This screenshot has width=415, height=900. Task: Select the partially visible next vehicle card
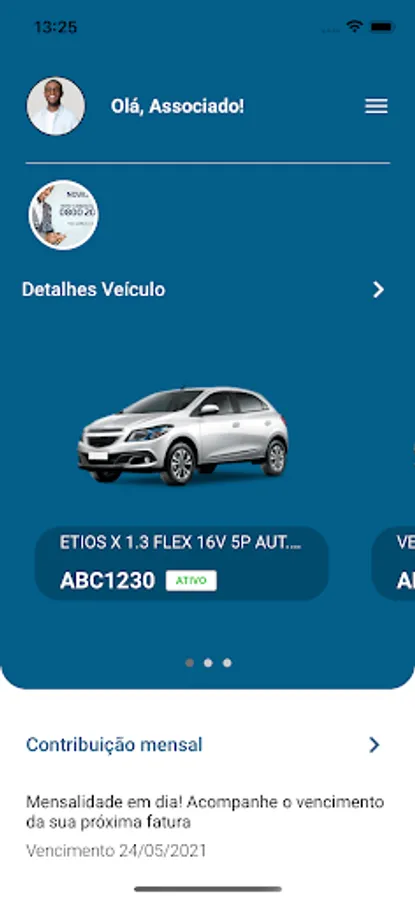click(394, 563)
